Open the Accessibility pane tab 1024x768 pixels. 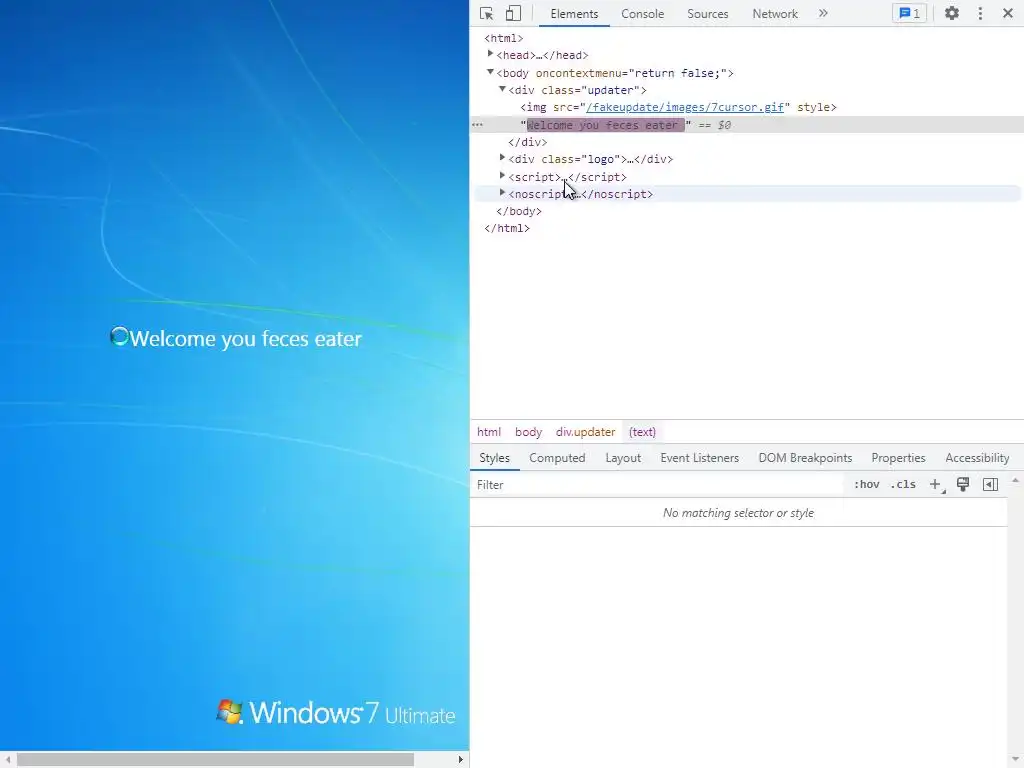[x=977, y=458]
